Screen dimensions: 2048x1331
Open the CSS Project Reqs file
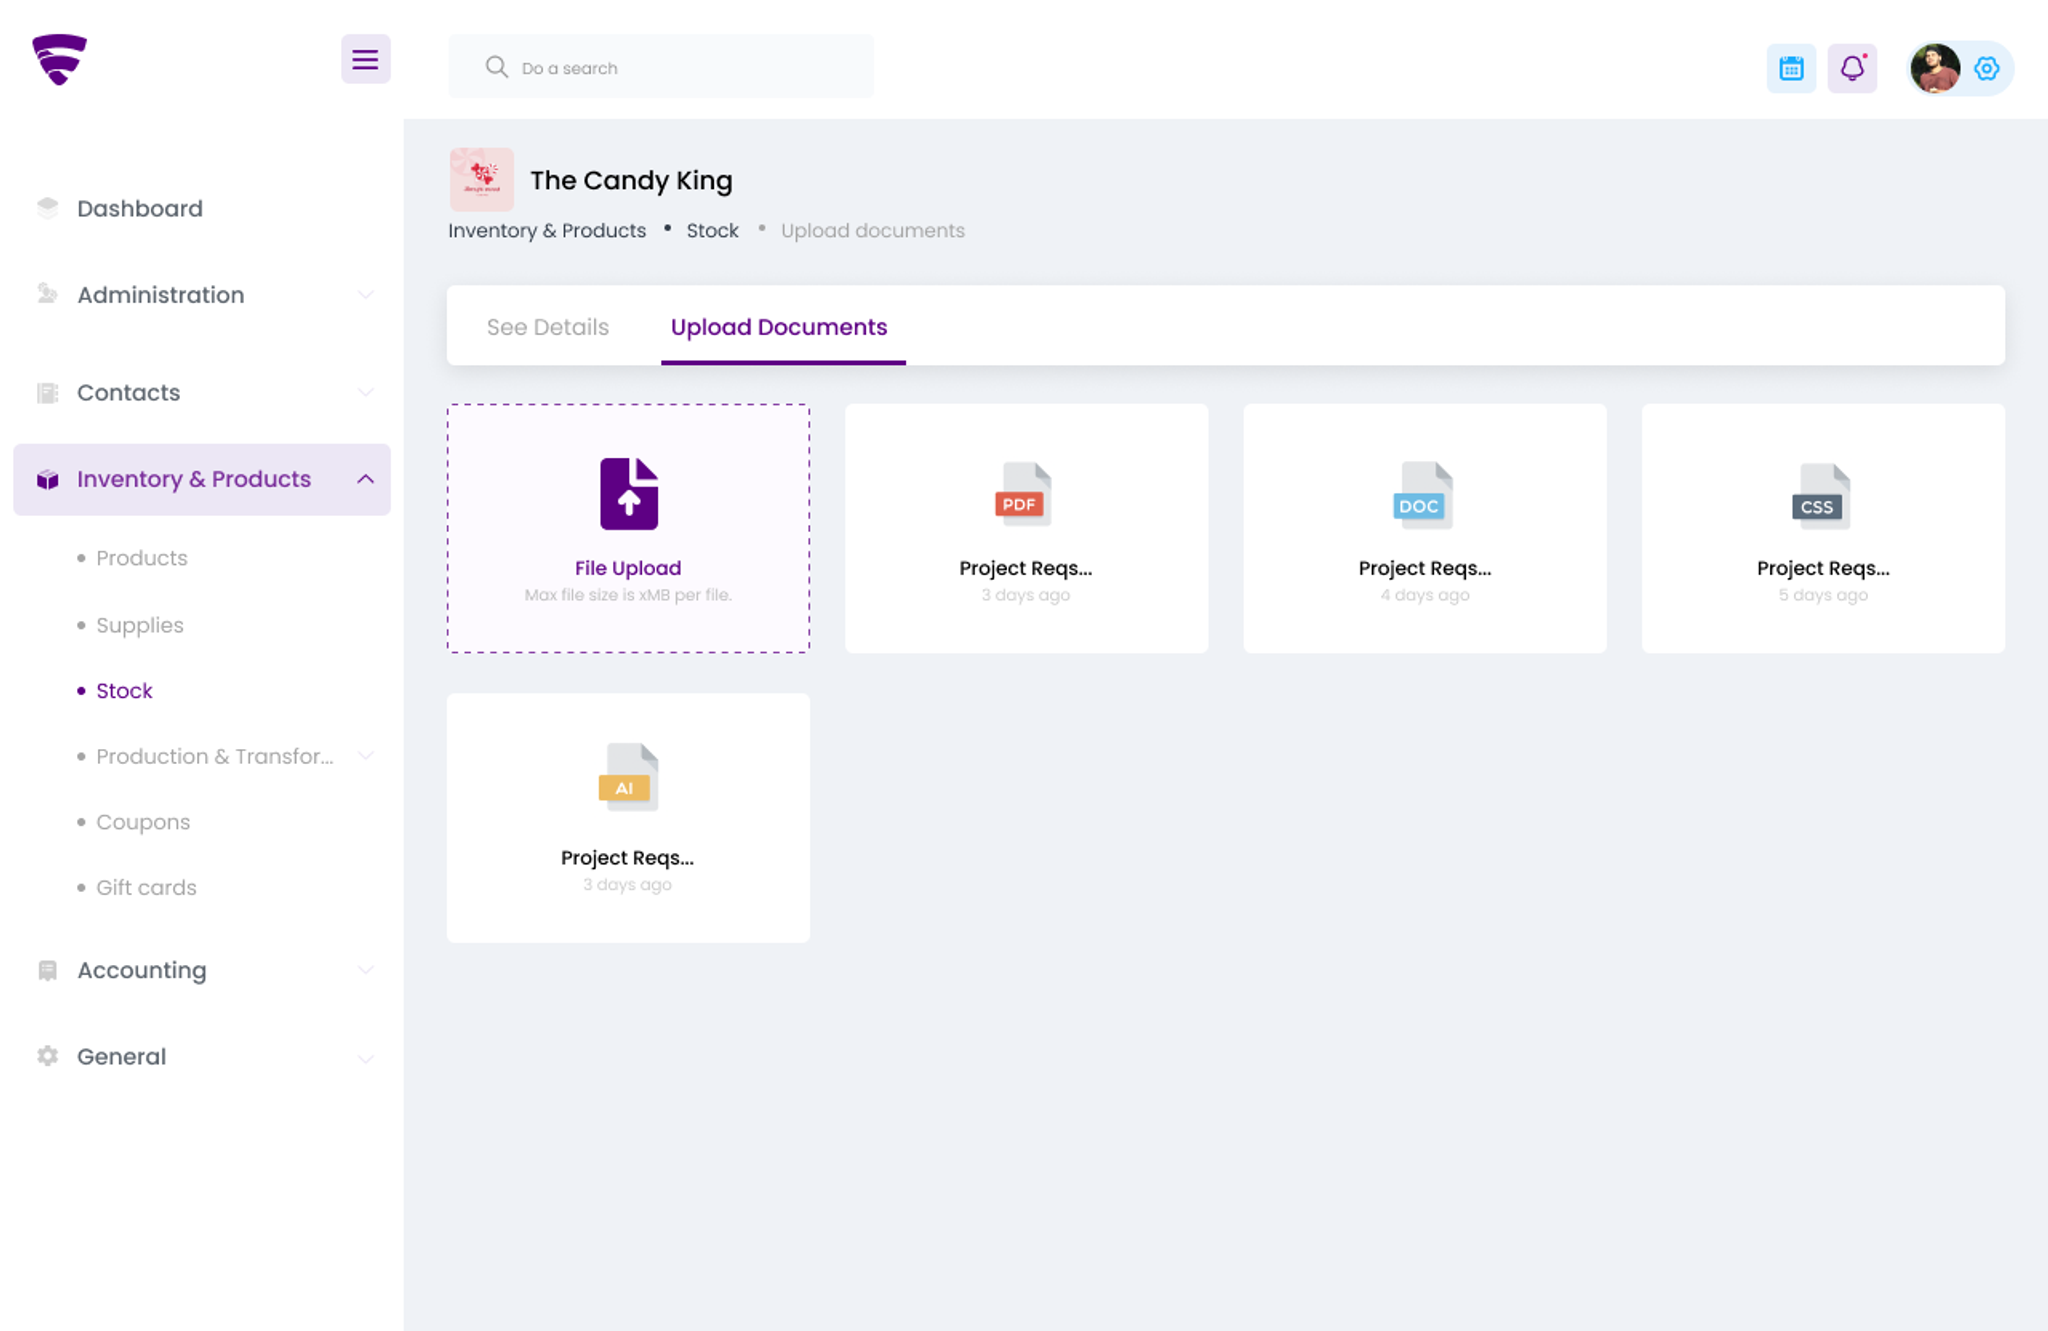(x=1822, y=528)
